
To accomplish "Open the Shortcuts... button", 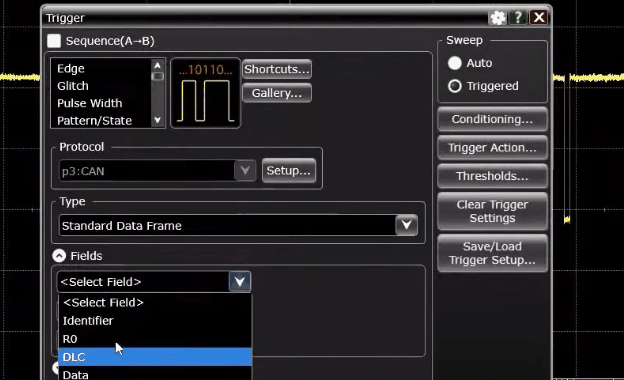I will 277,69.
